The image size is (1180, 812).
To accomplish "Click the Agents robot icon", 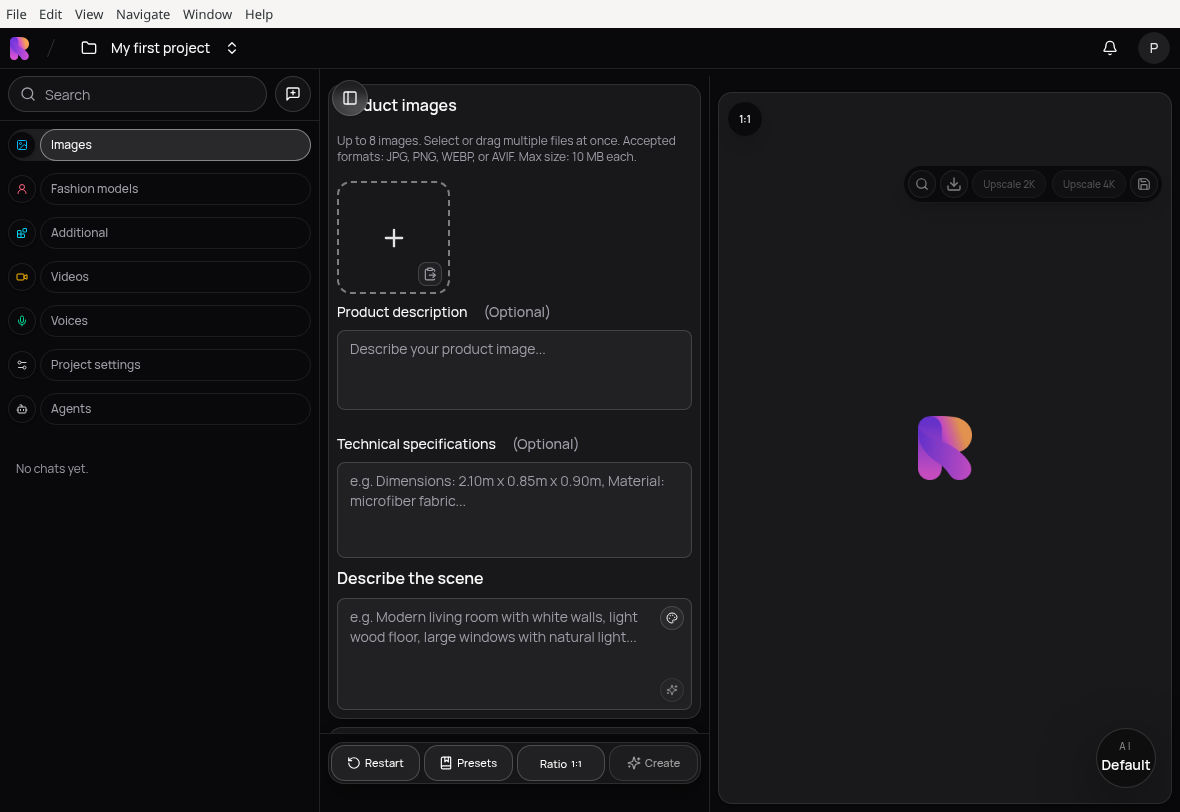I will tap(22, 409).
